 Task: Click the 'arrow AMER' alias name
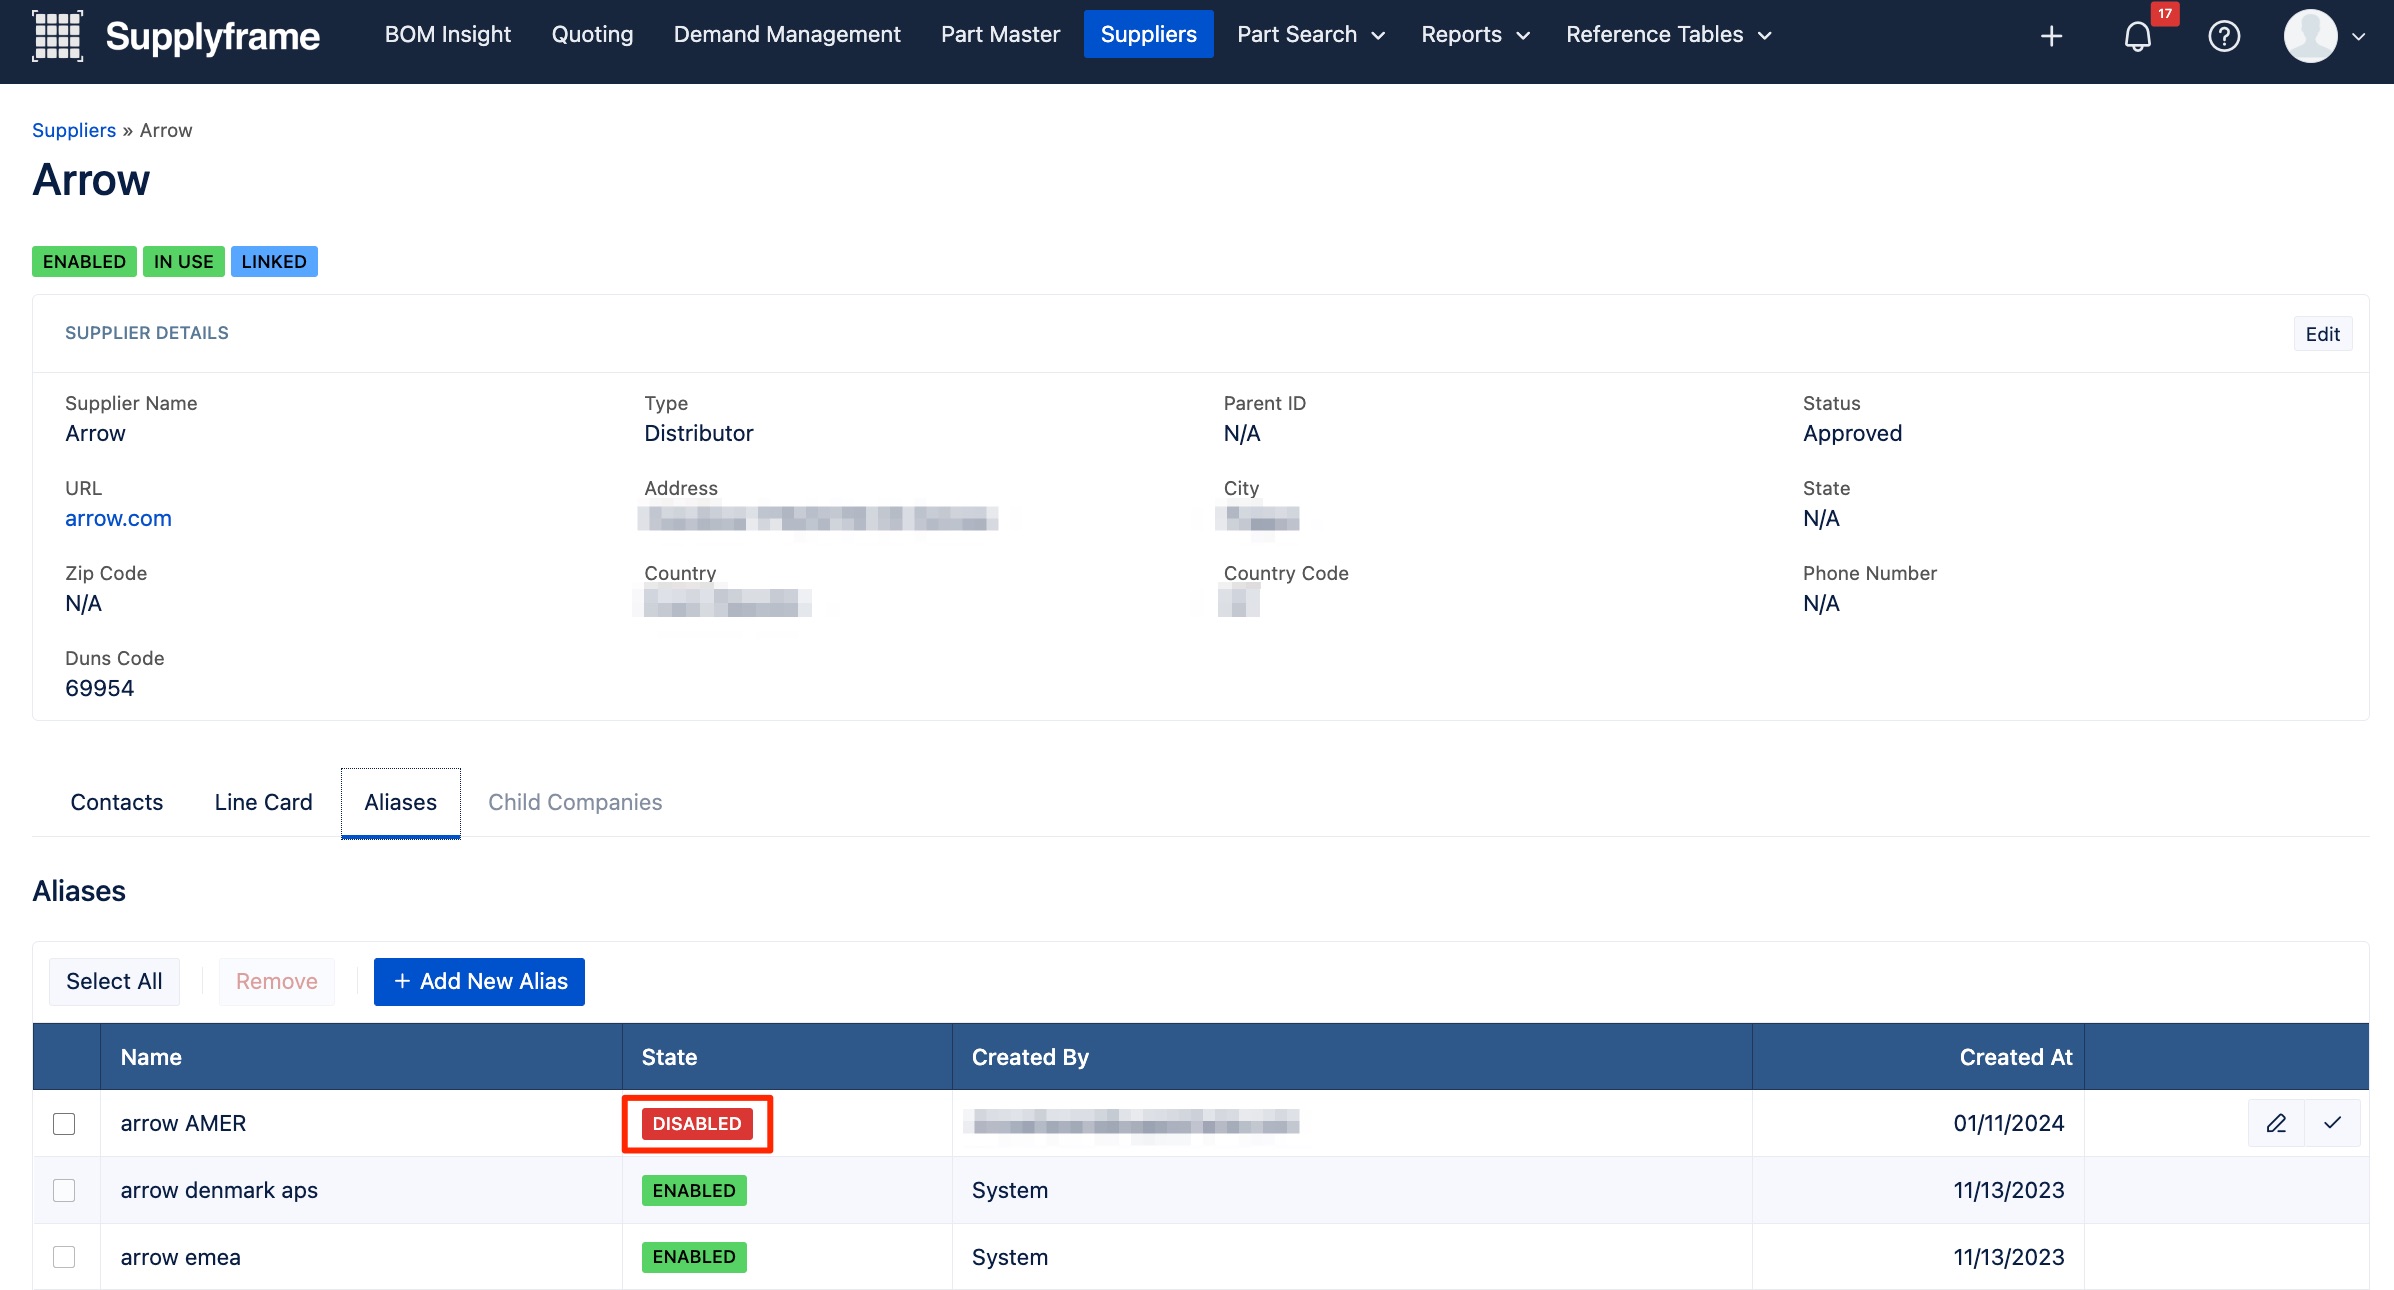(x=183, y=1123)
